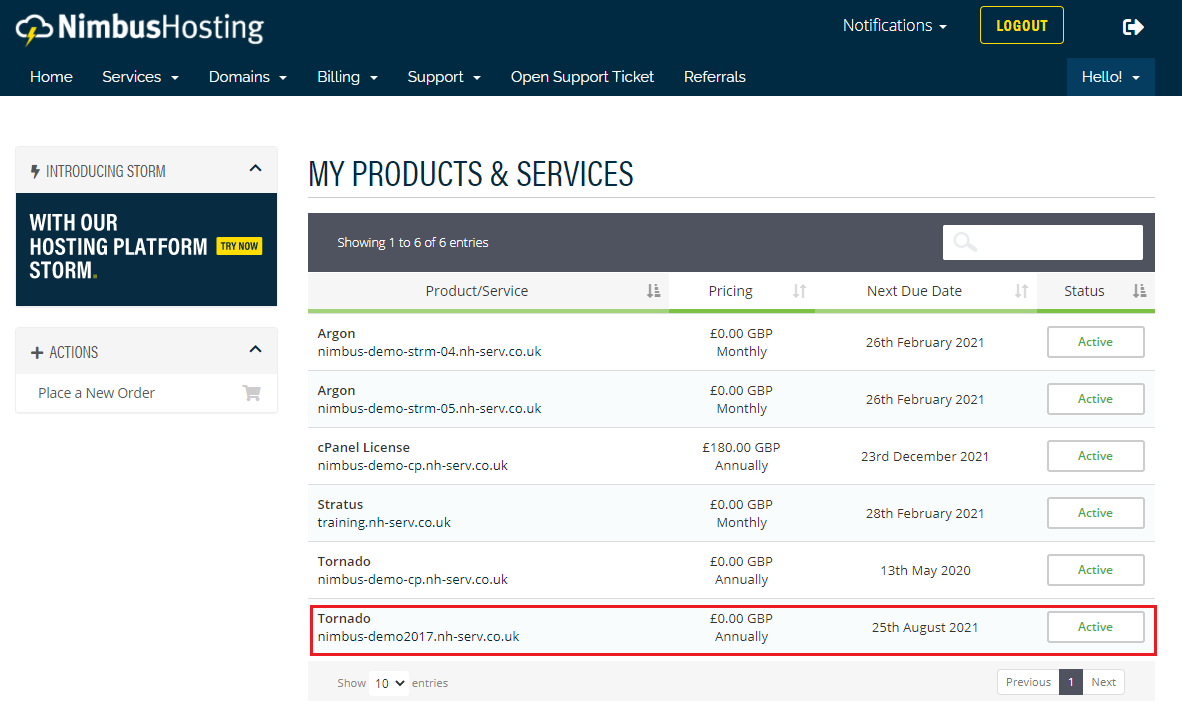Viewport: 1182px width, 715px height.
Task: Click Showing 1 to 6 of 6 entries text
Action: tap(413, 242)
